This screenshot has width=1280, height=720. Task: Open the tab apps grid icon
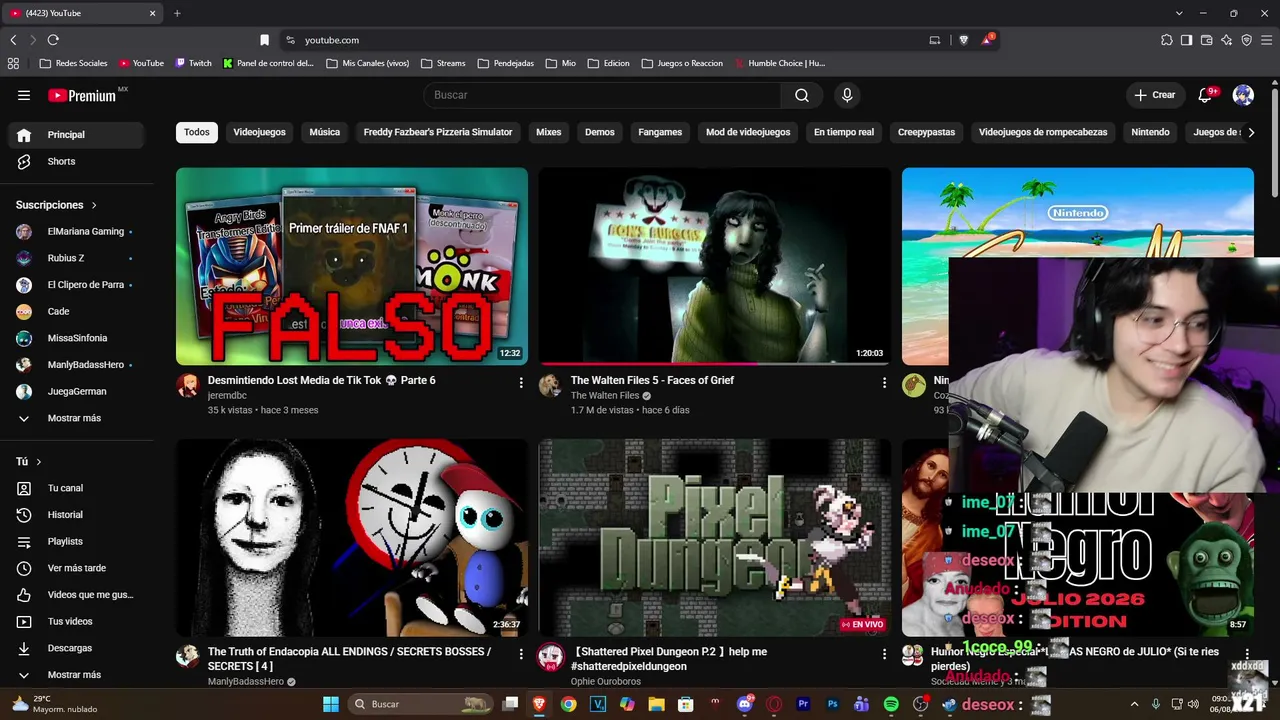click(13, 63)
